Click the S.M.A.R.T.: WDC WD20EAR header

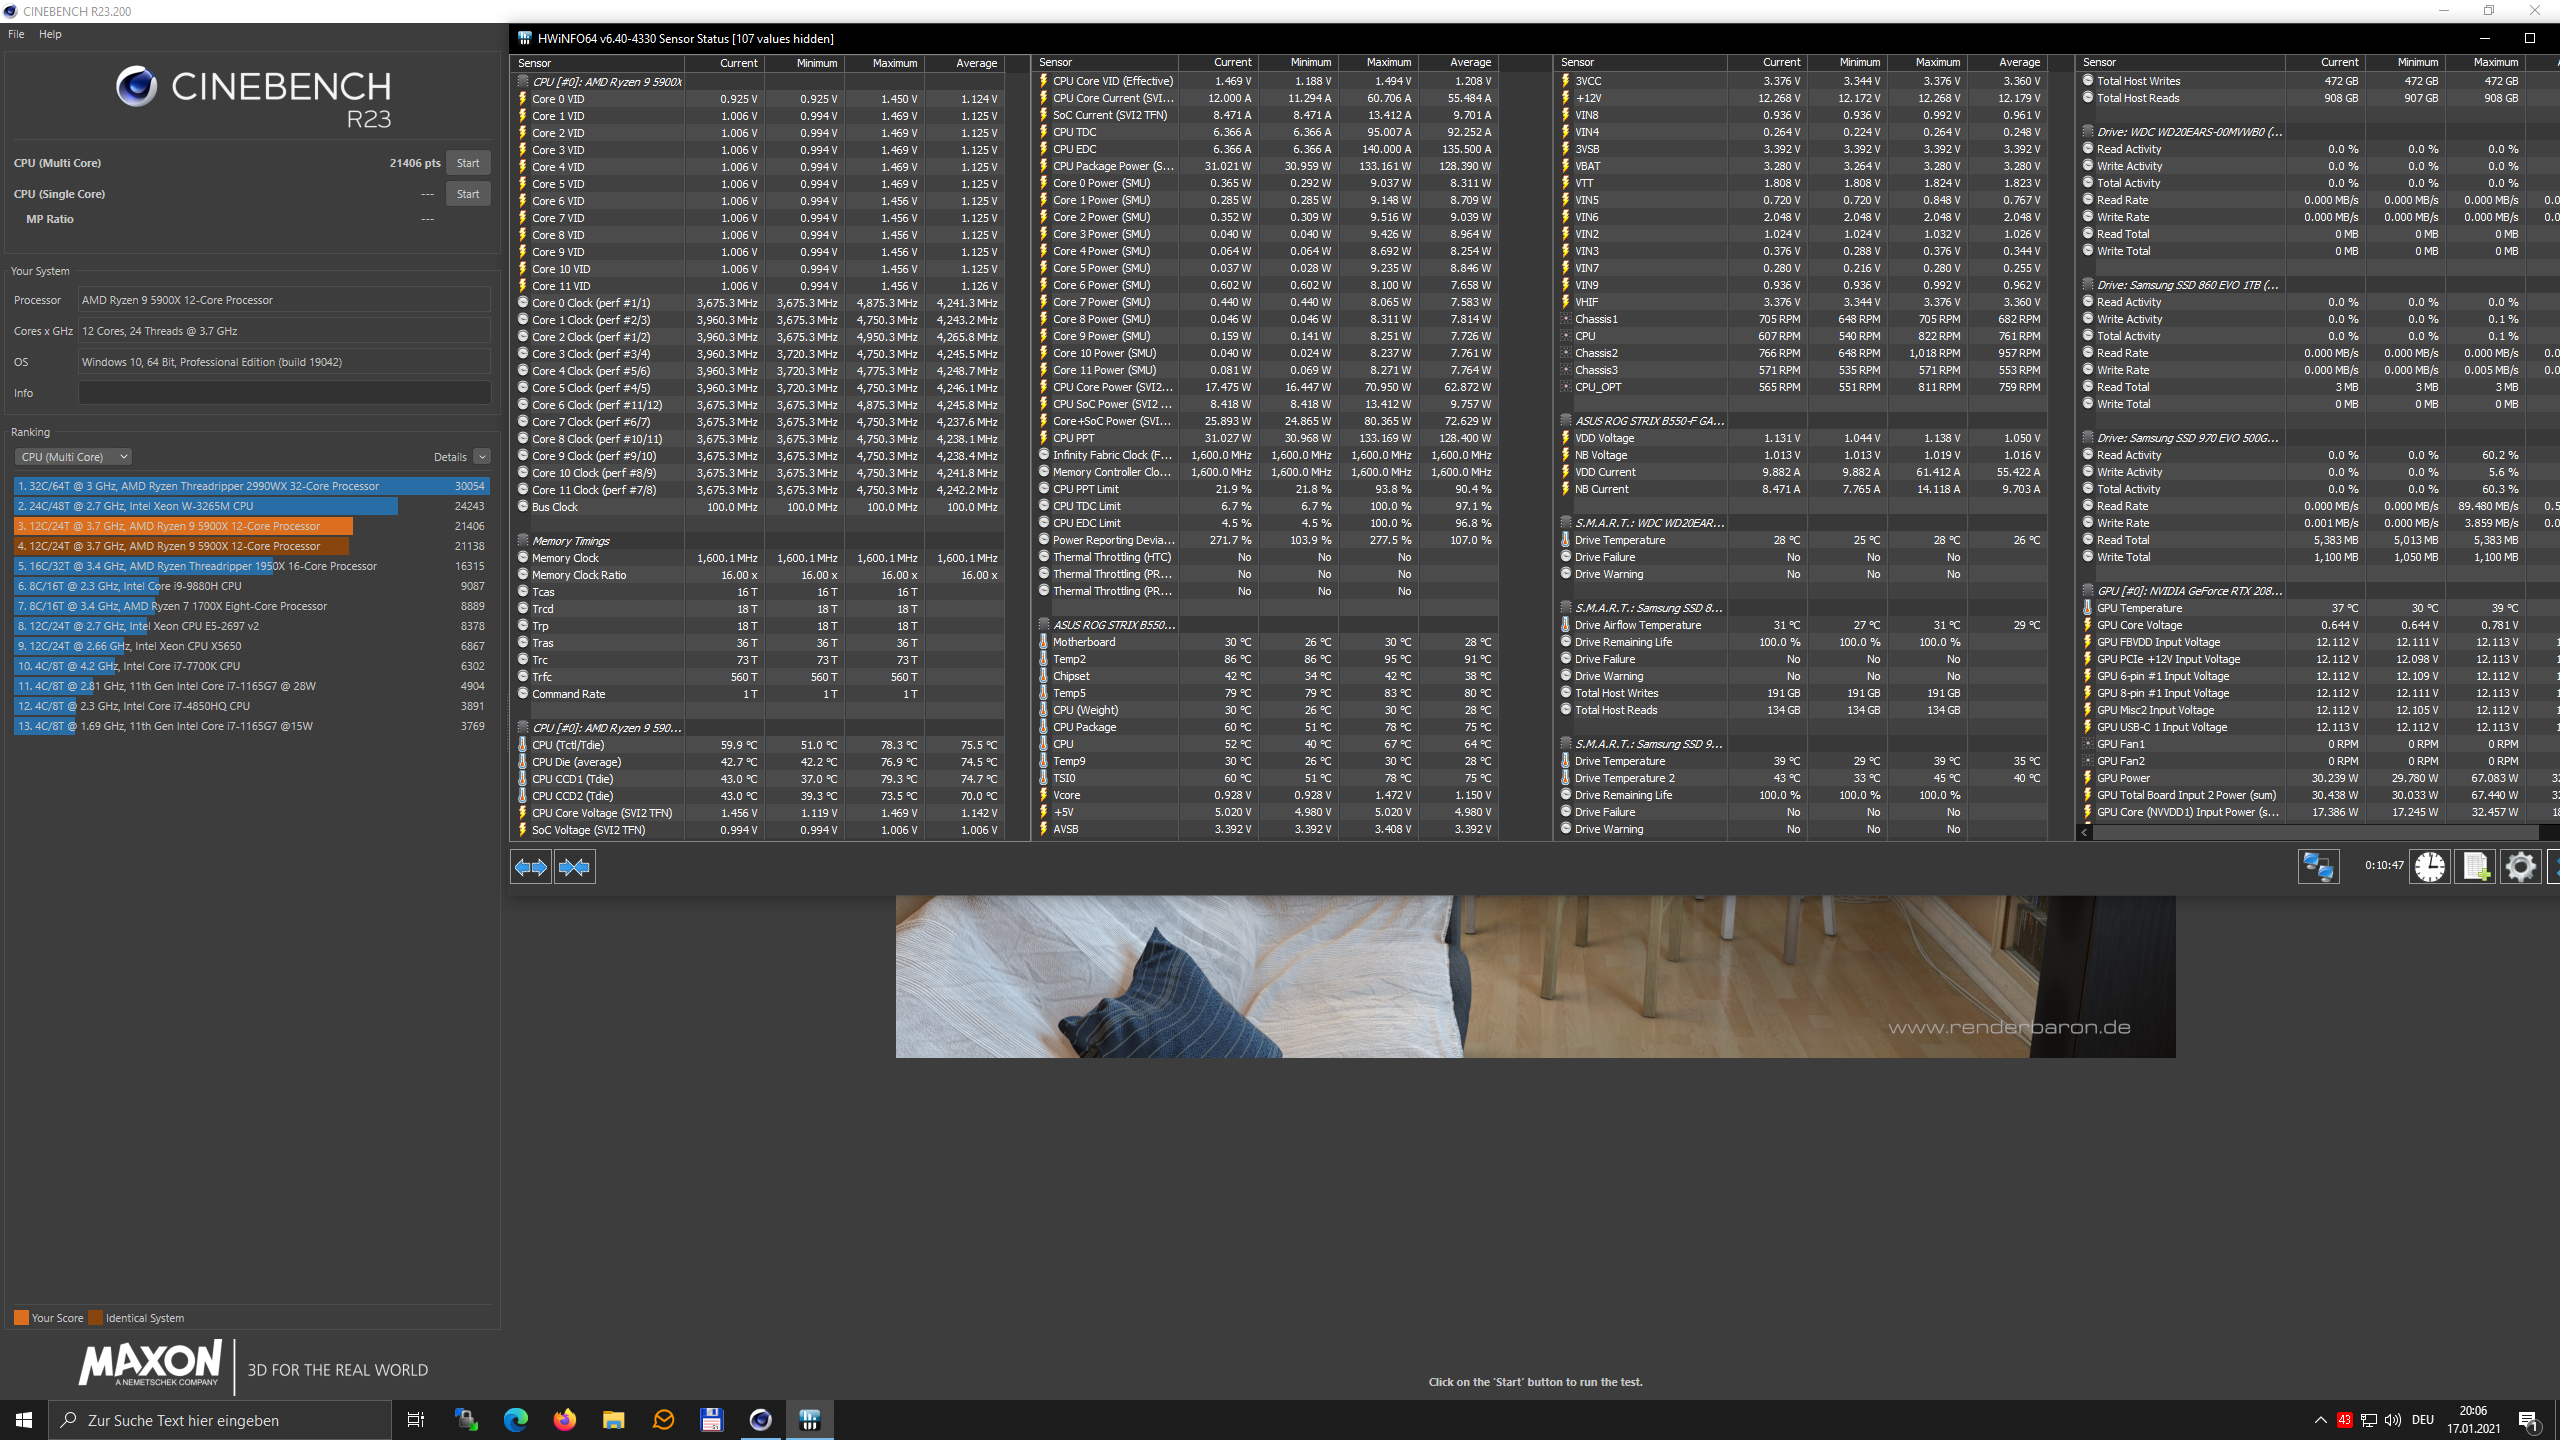[1642, 523]
